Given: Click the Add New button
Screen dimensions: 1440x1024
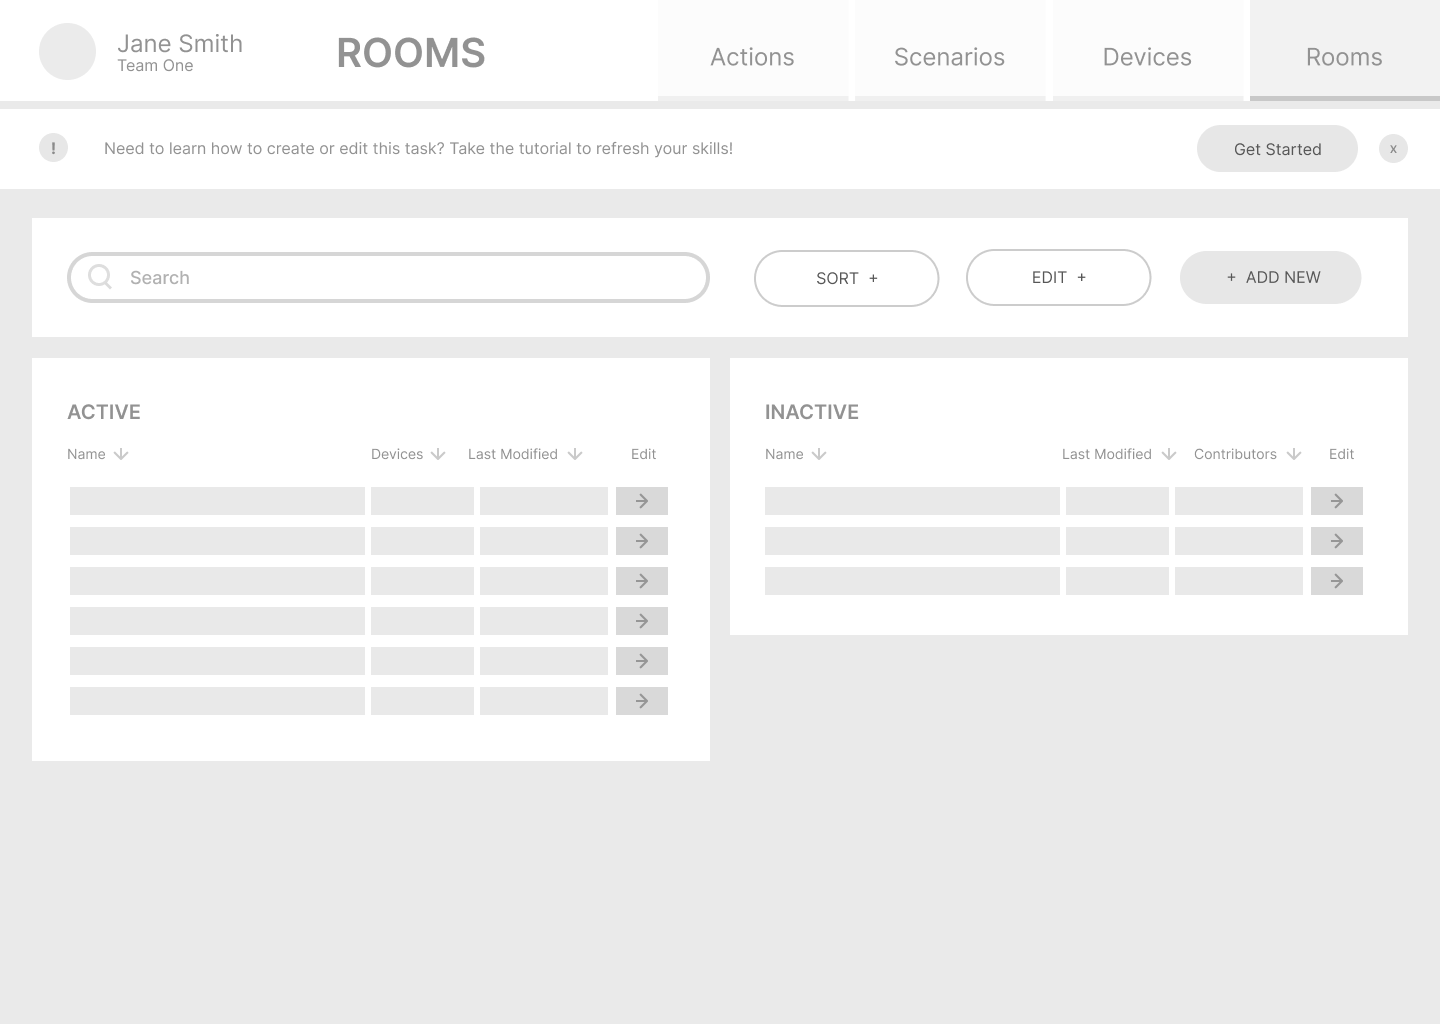Looking at the screenshot, I should coord(1270,277).
